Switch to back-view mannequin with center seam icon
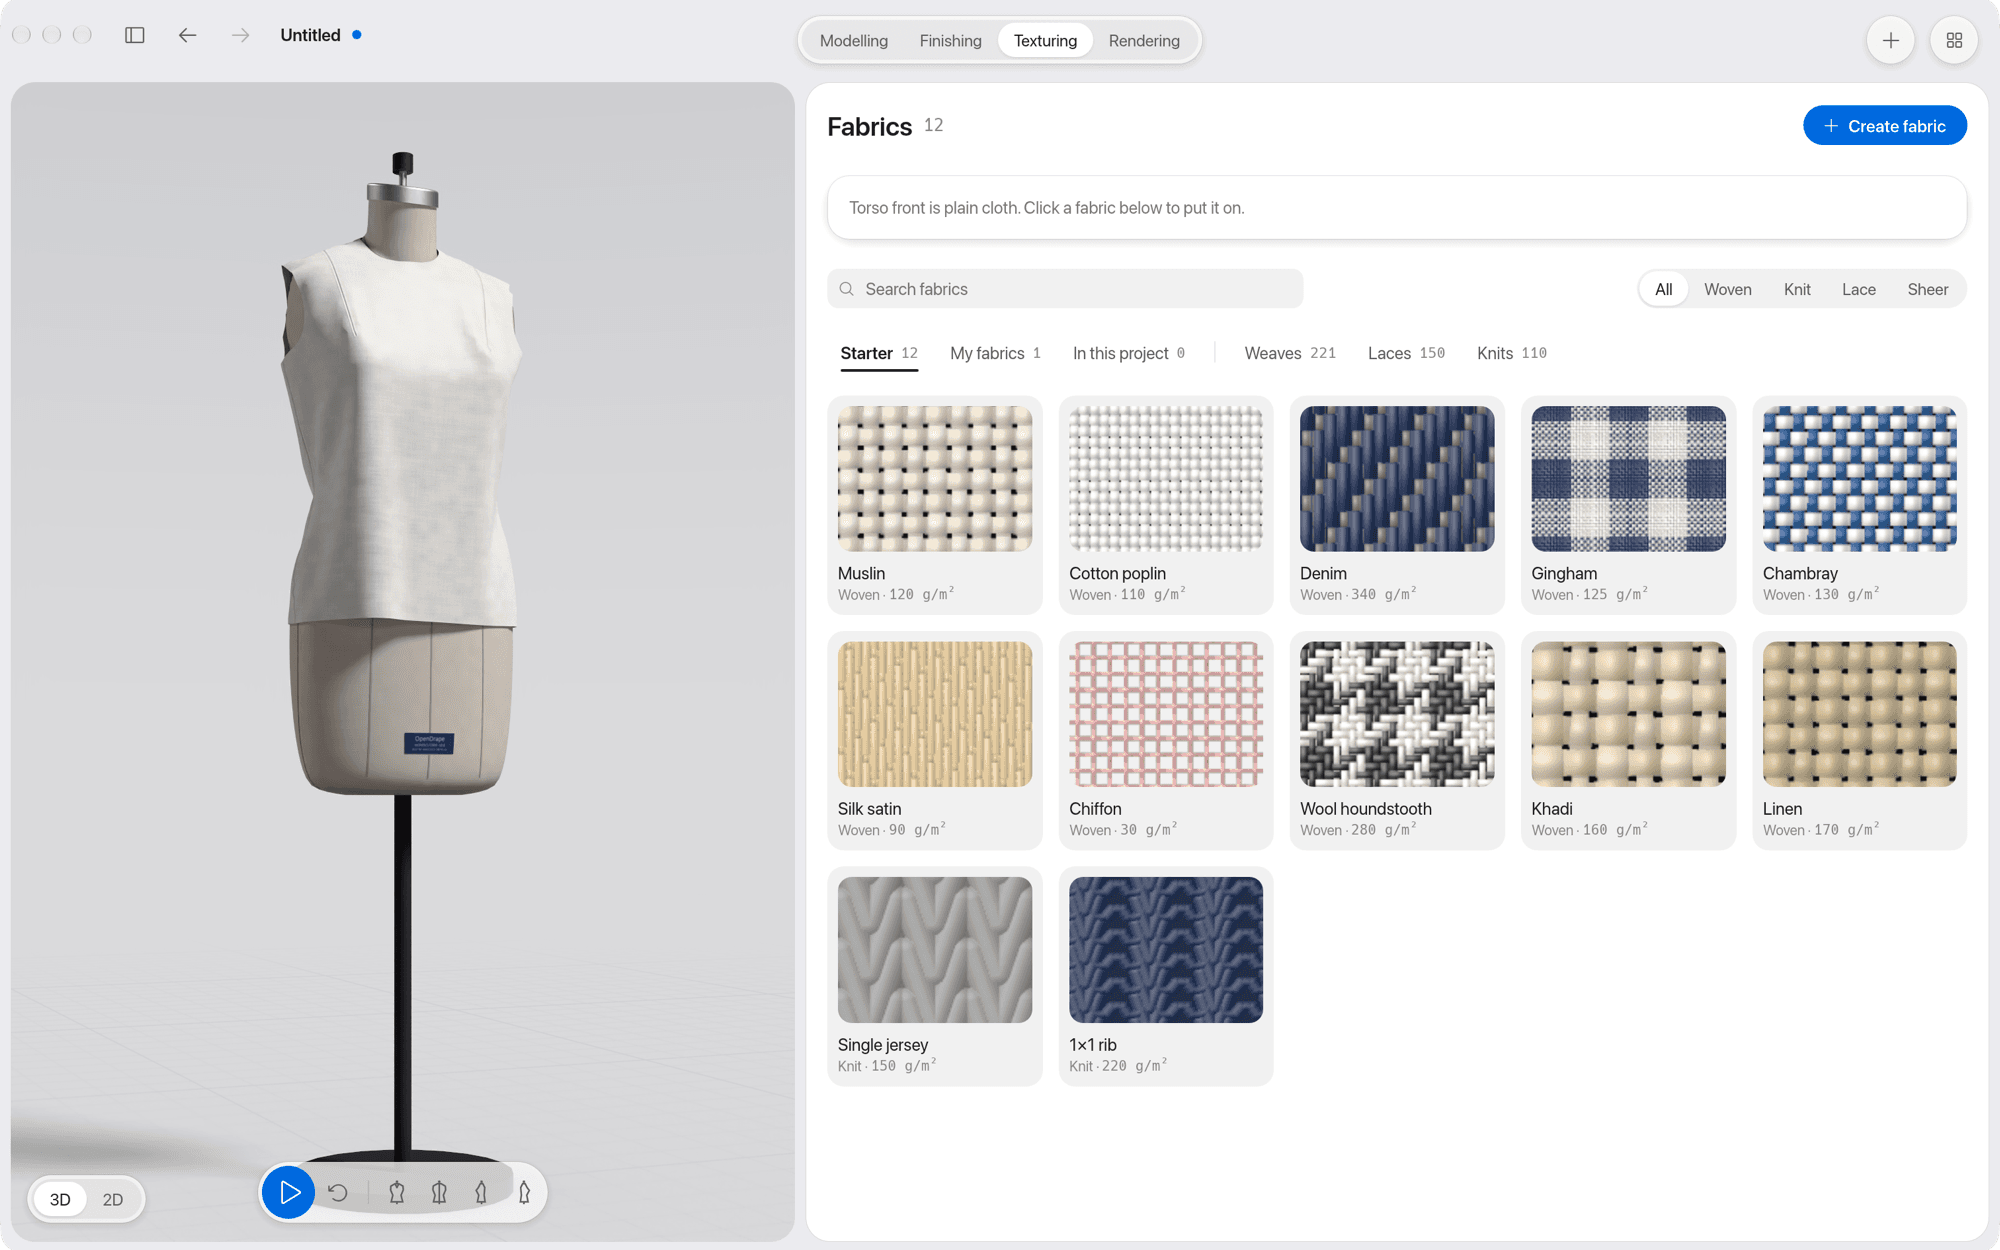The width and height of the screenshot is (2000, 1250). (x=439, y=1192)
